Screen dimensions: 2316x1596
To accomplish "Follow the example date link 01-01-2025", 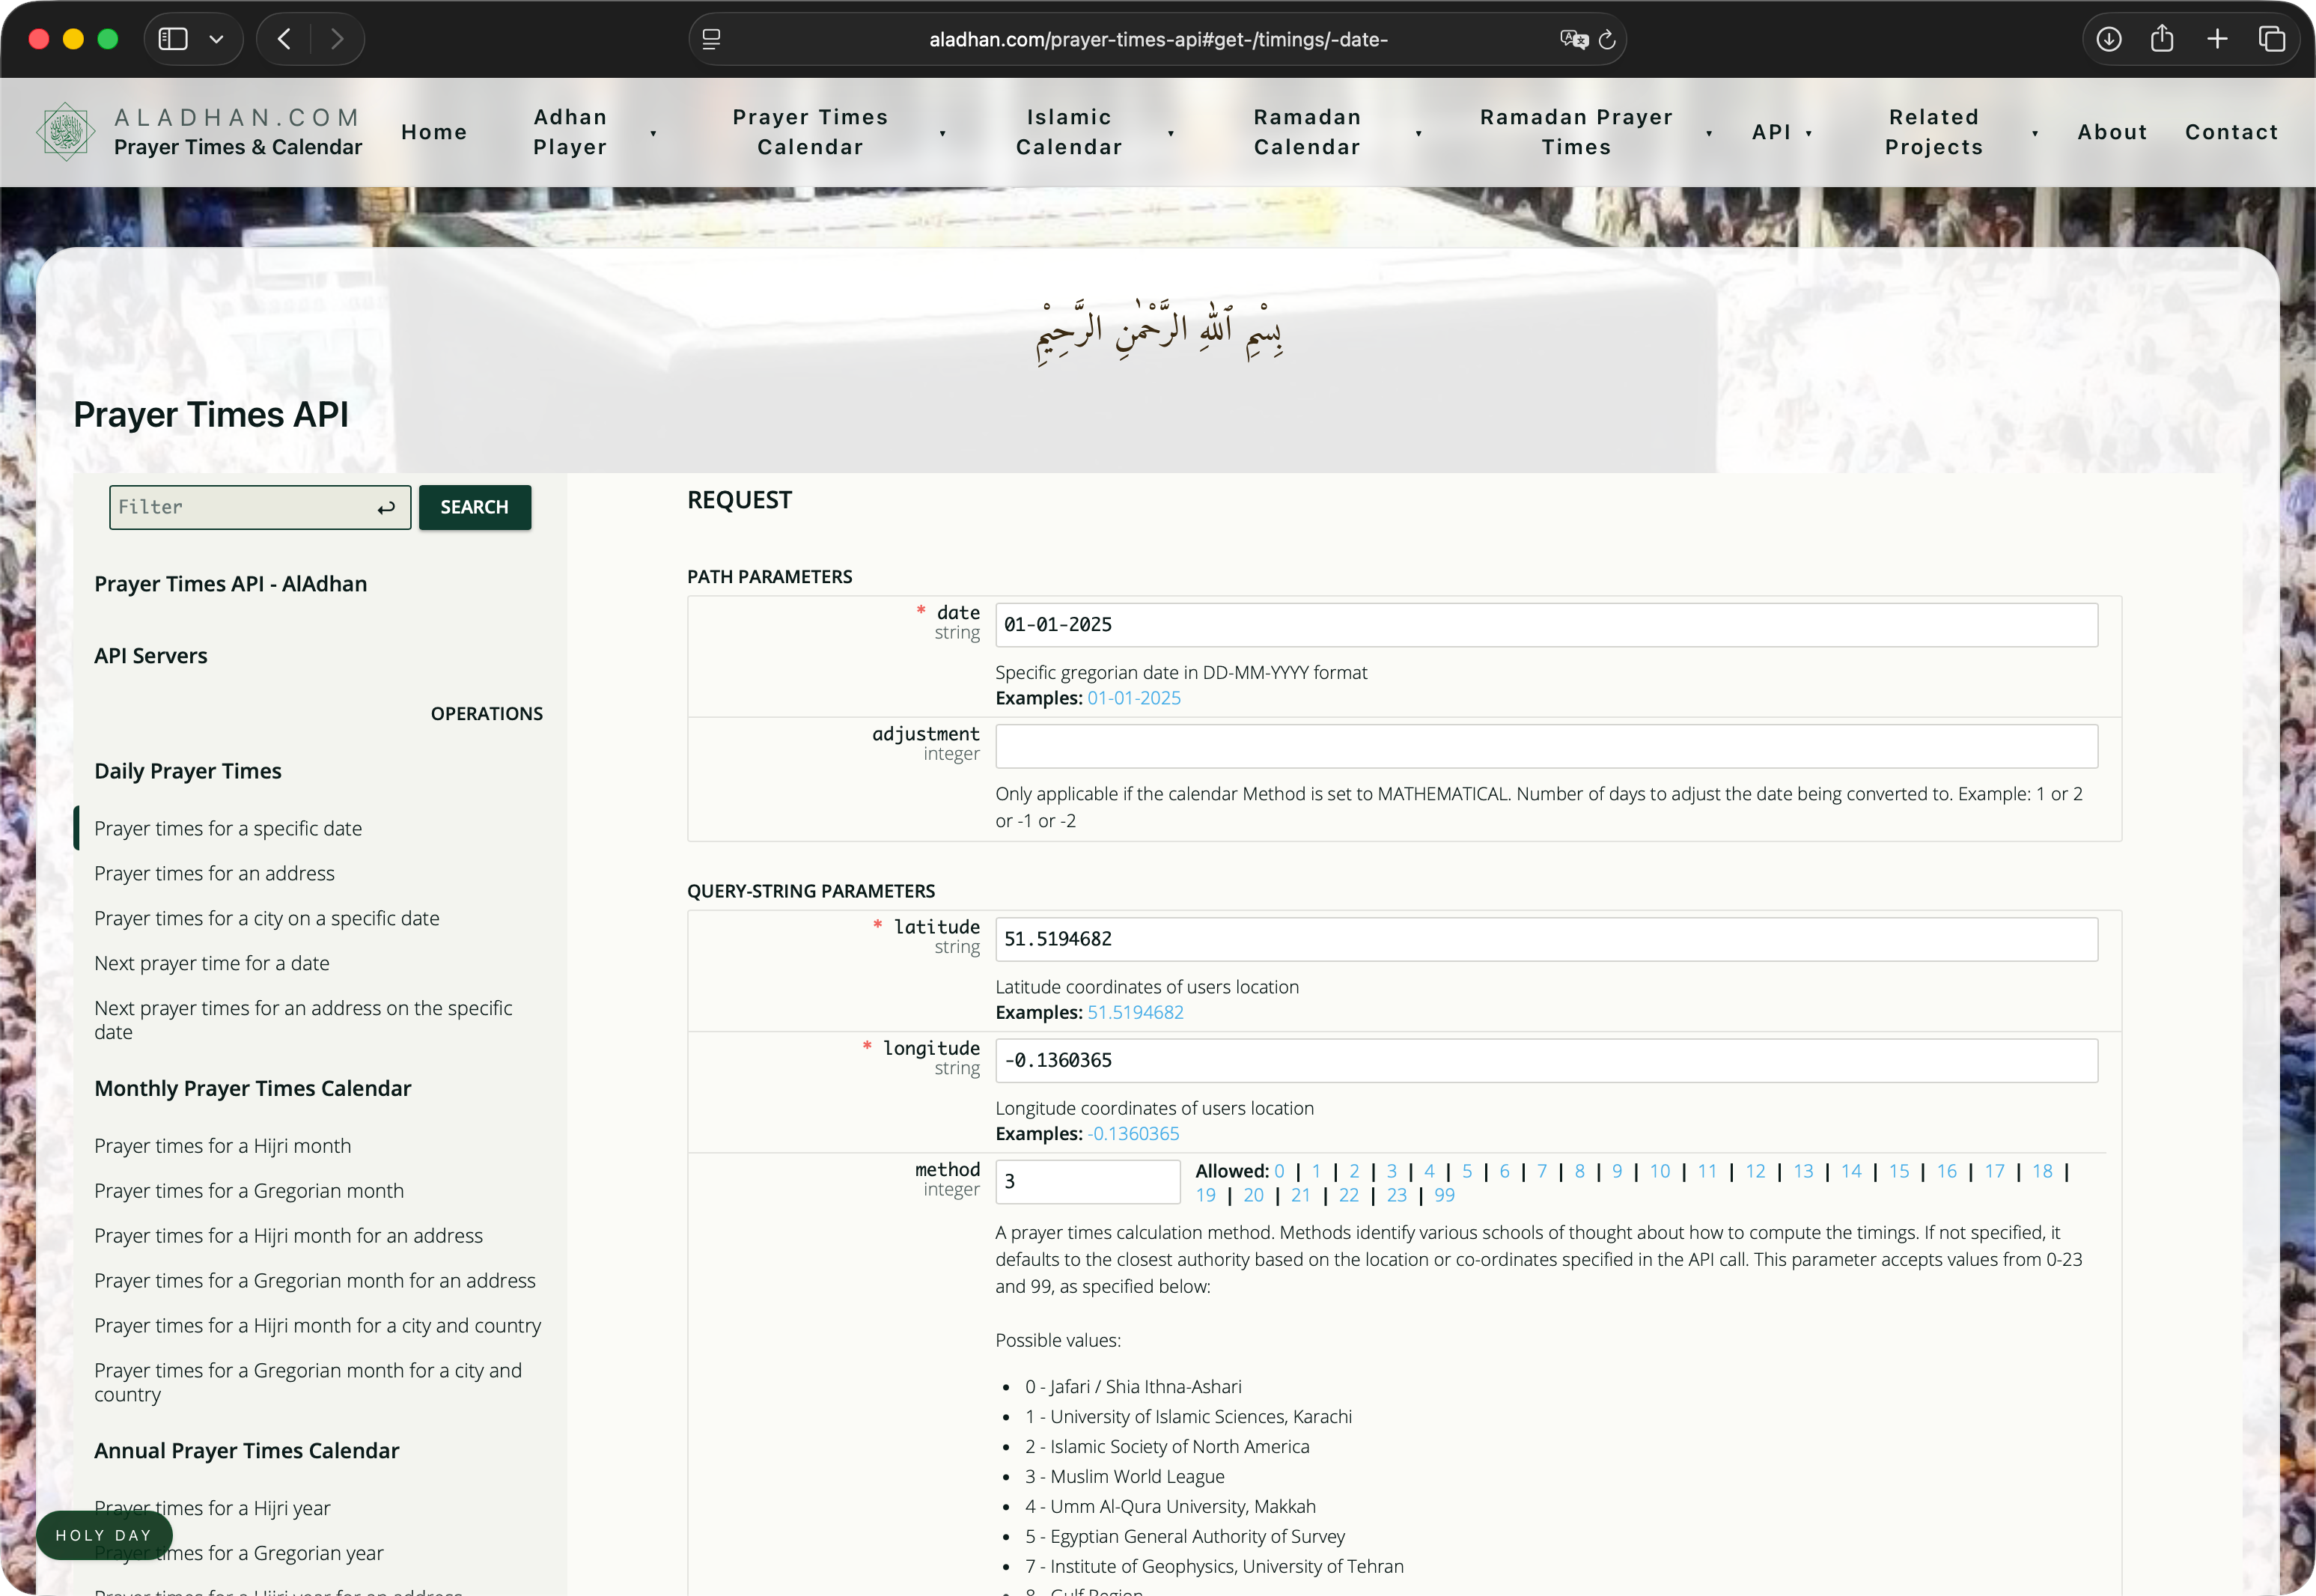I will point(1134,698).
